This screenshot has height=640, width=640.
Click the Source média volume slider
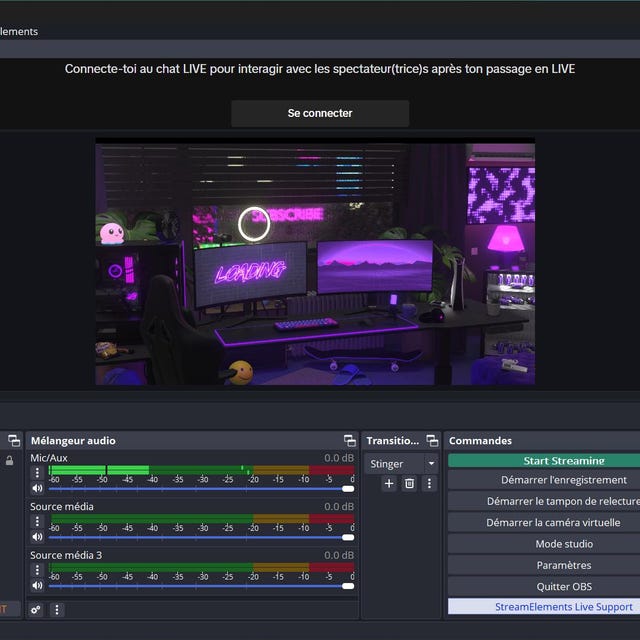click(201, 537)
